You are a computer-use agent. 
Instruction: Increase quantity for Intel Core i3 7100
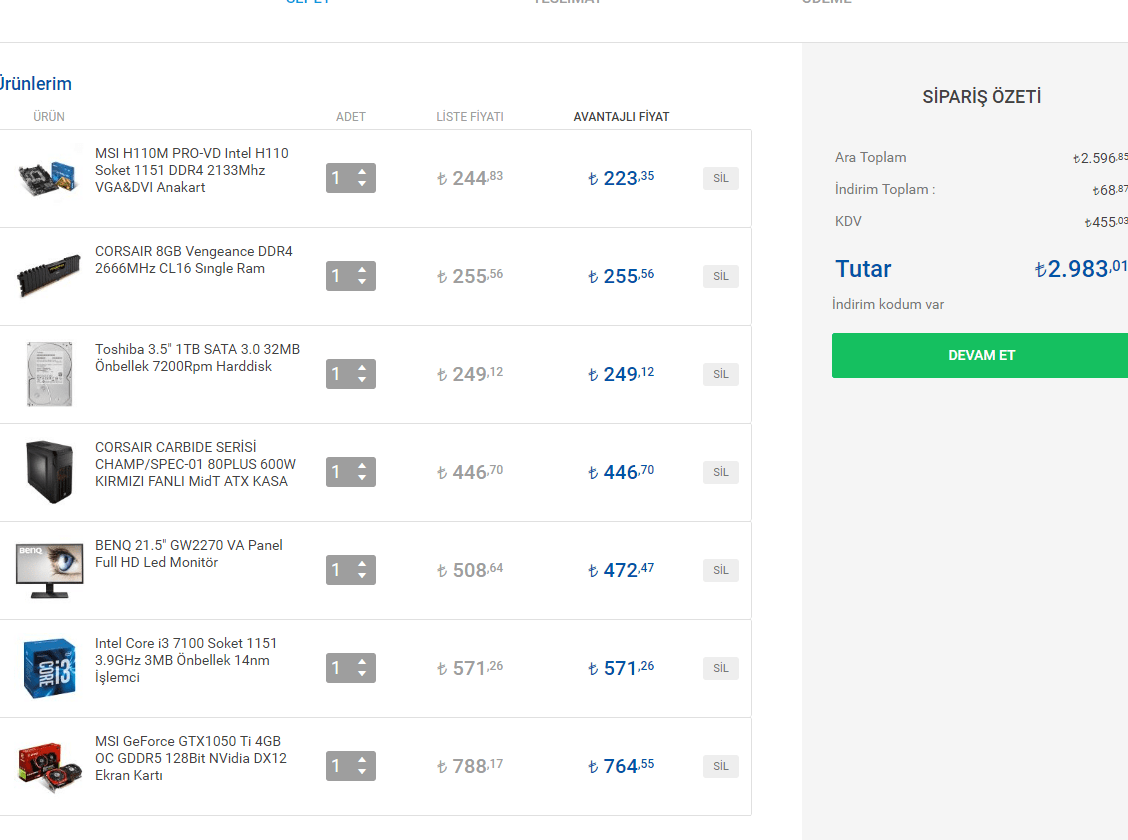pyautogui.click(x=362, y=662)
